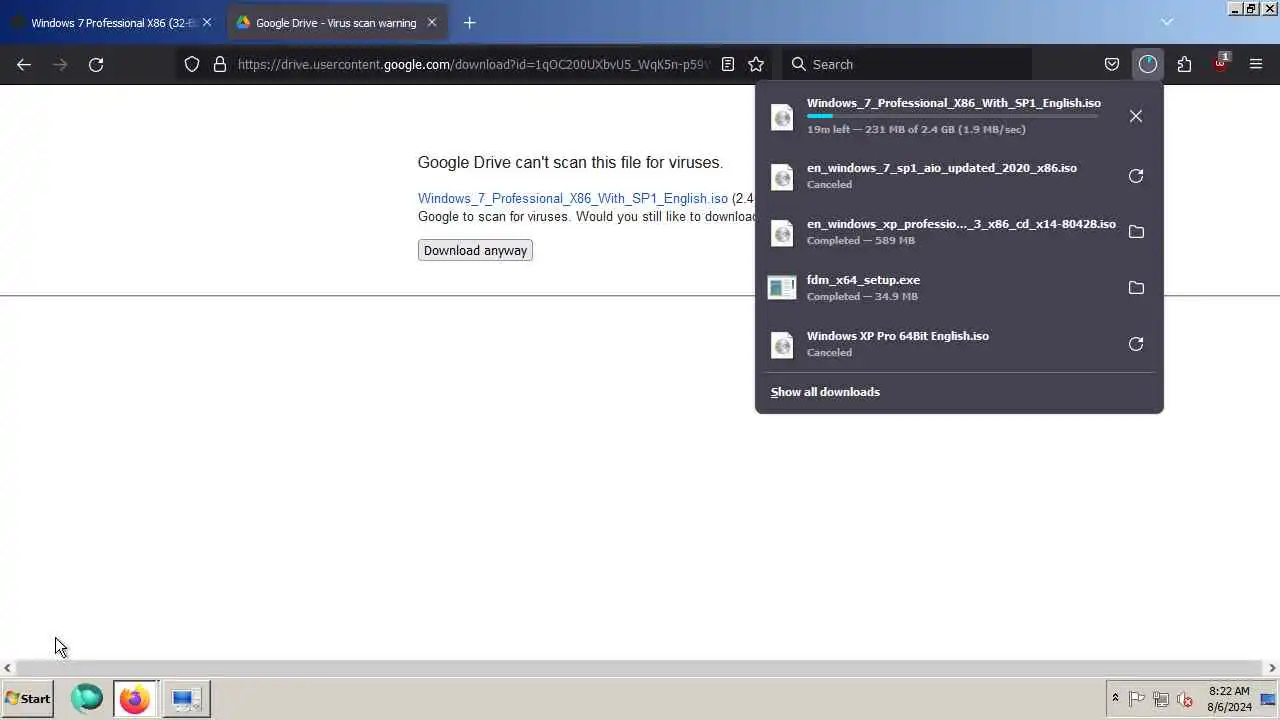Open en_windows_xp_professional completed download entry
Image resolution: width=1280 pixels, height=720 pixels.
pyautogui.click(x=940, y=232)
